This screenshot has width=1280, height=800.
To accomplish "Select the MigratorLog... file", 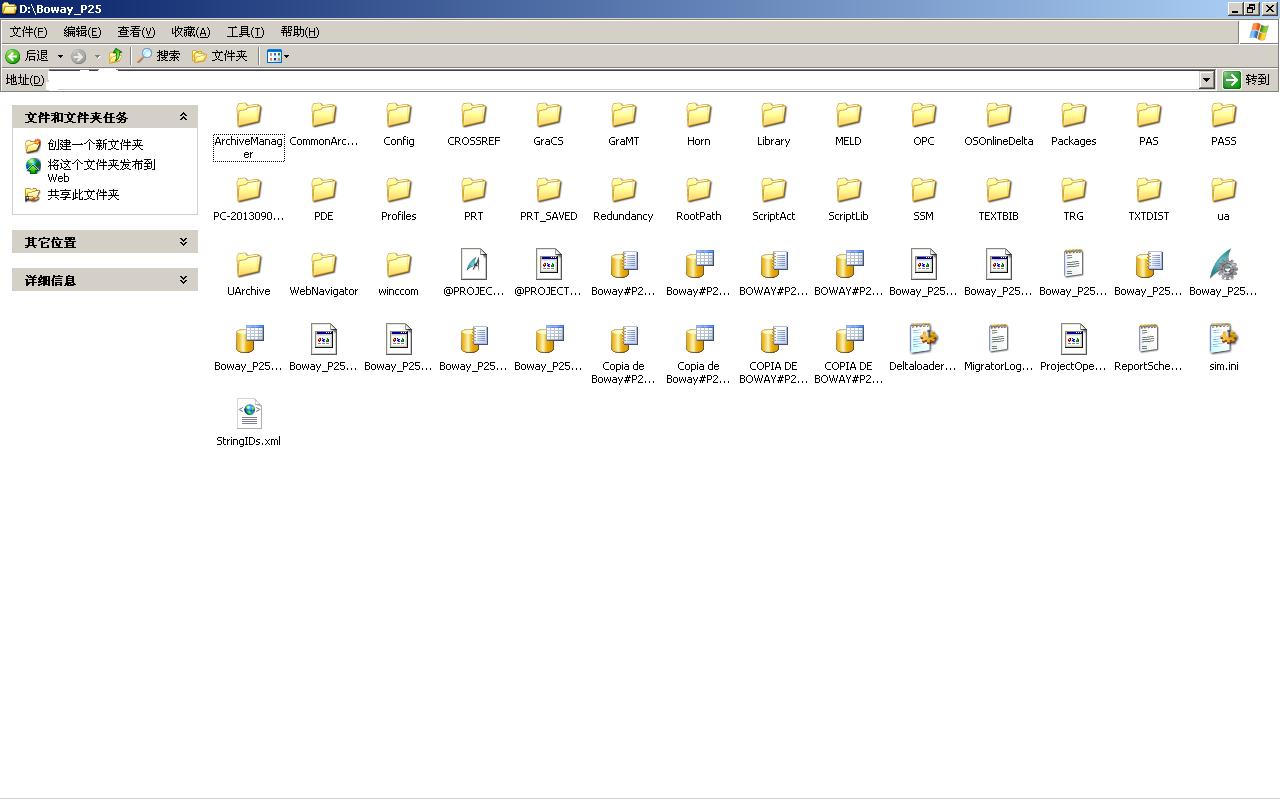I will (x=999, y=350).
